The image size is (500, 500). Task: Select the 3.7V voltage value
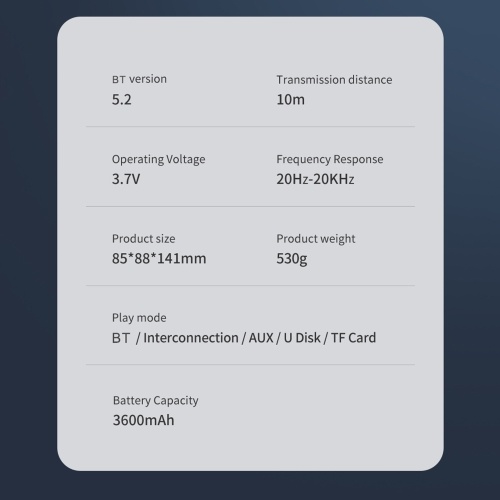point(126,179)
